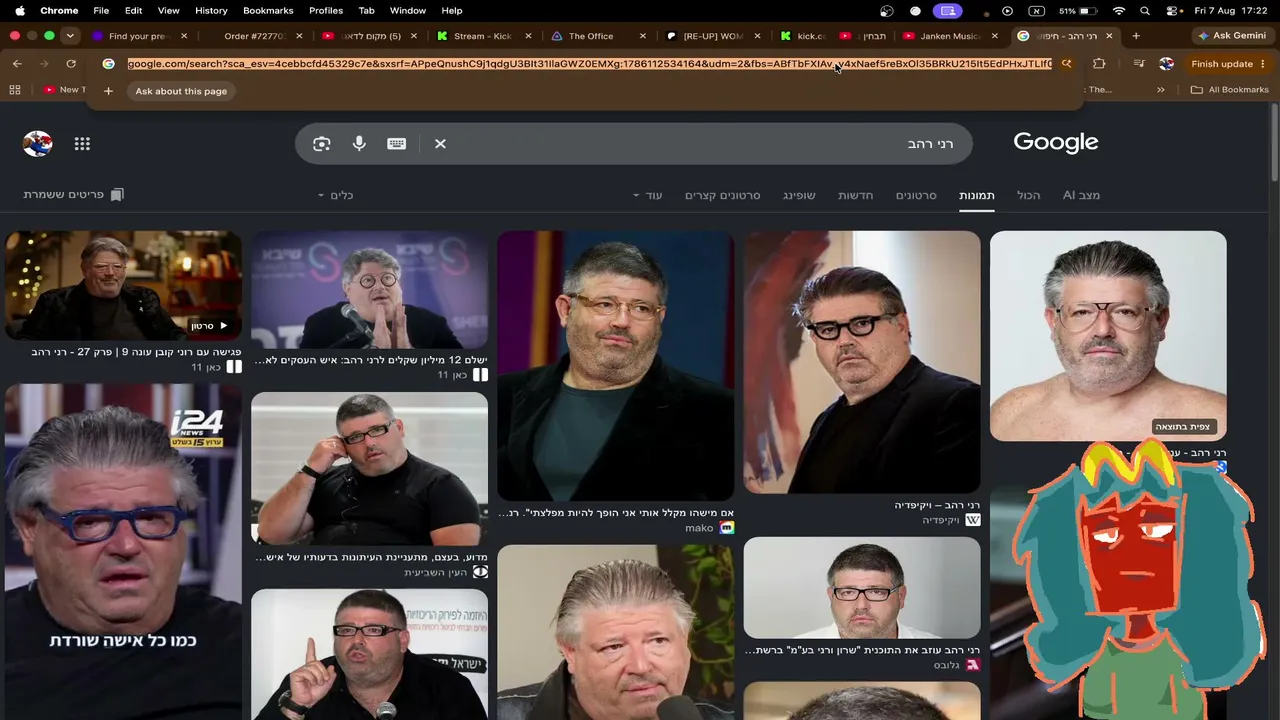
Task: Search by image with Google Lens icon
Action: click(321, 144)
